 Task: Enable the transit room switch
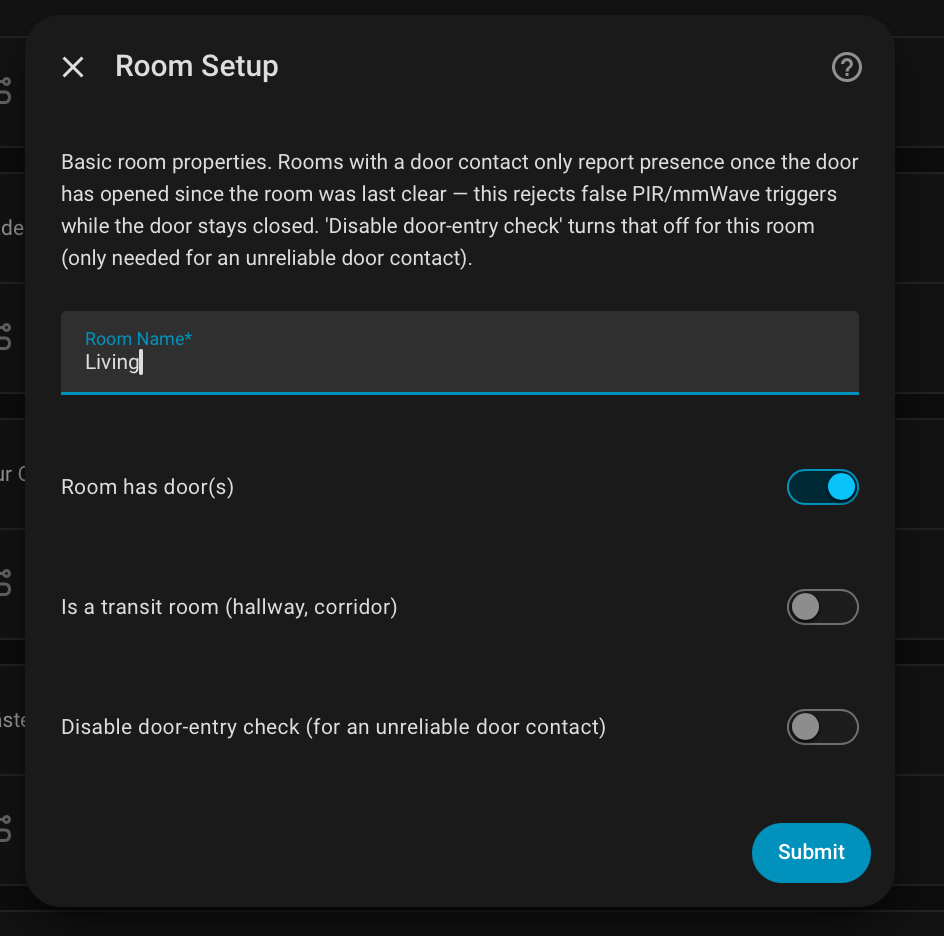coord(822,607)
